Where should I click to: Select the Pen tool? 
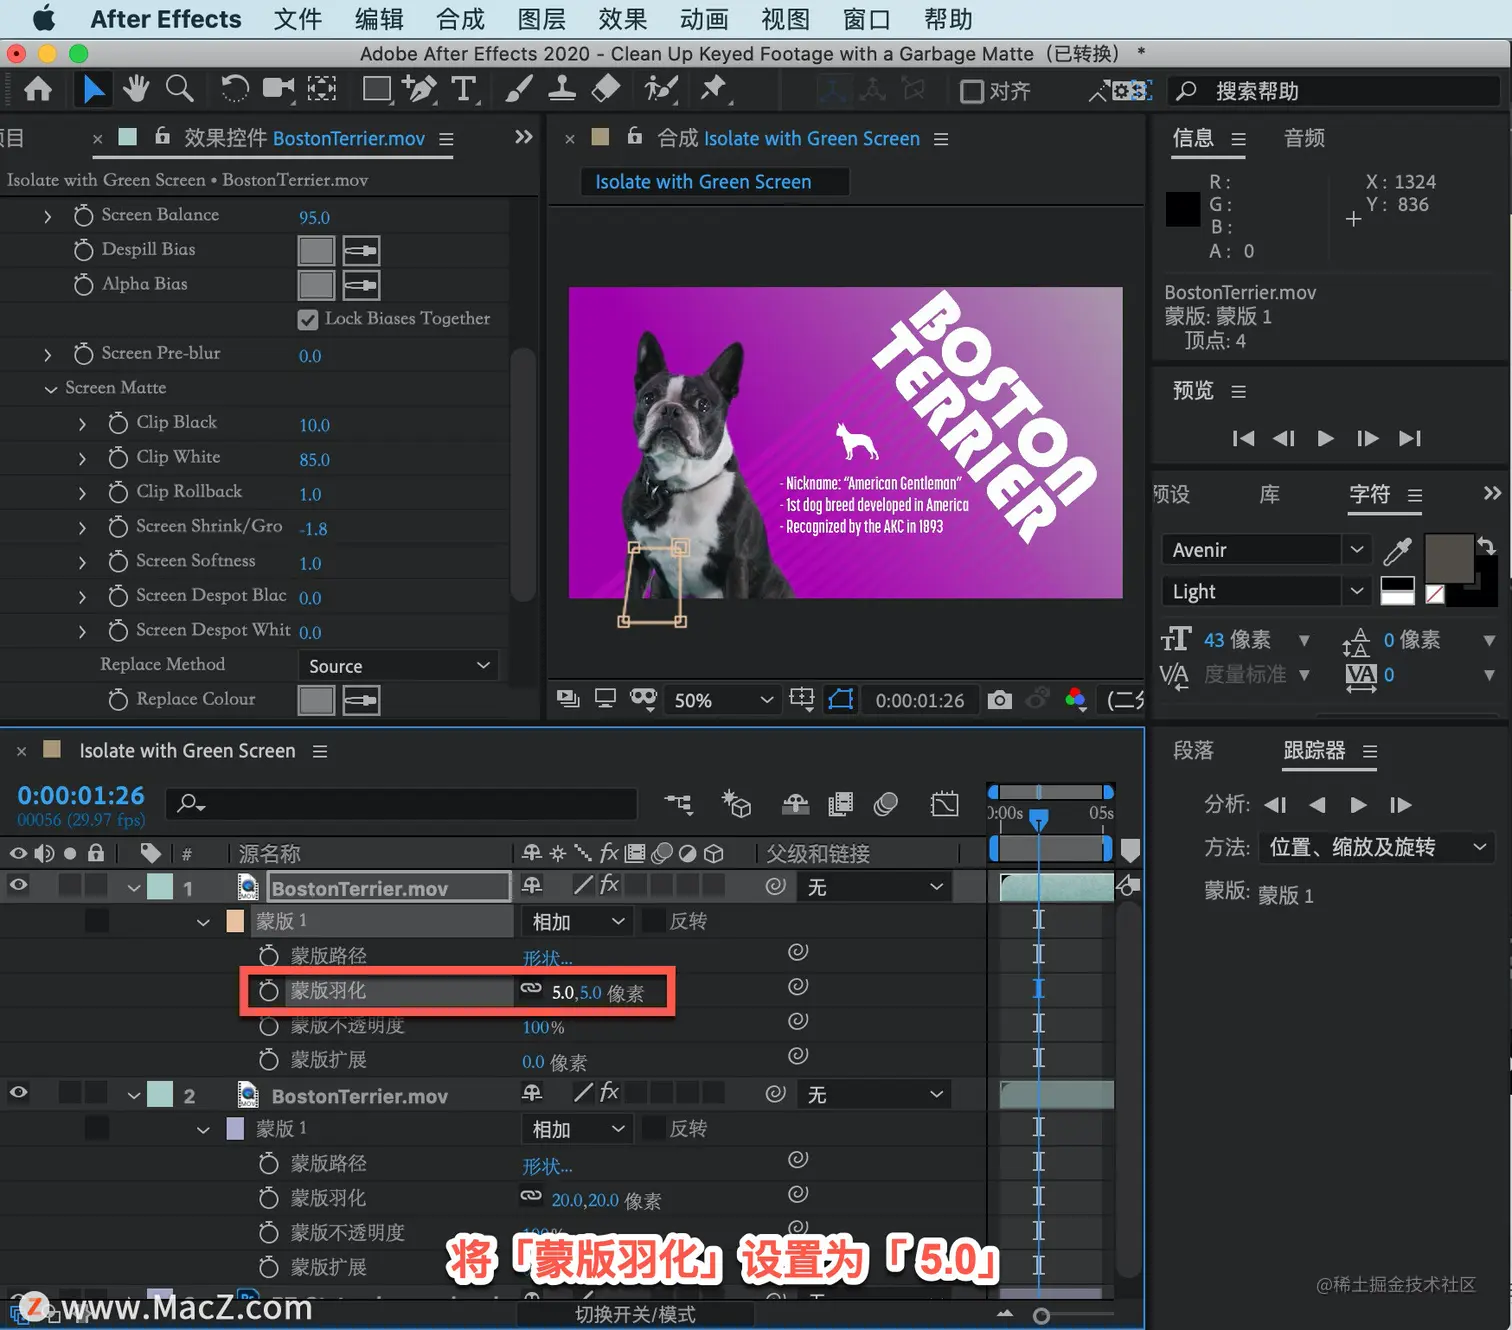pos(420,90)
